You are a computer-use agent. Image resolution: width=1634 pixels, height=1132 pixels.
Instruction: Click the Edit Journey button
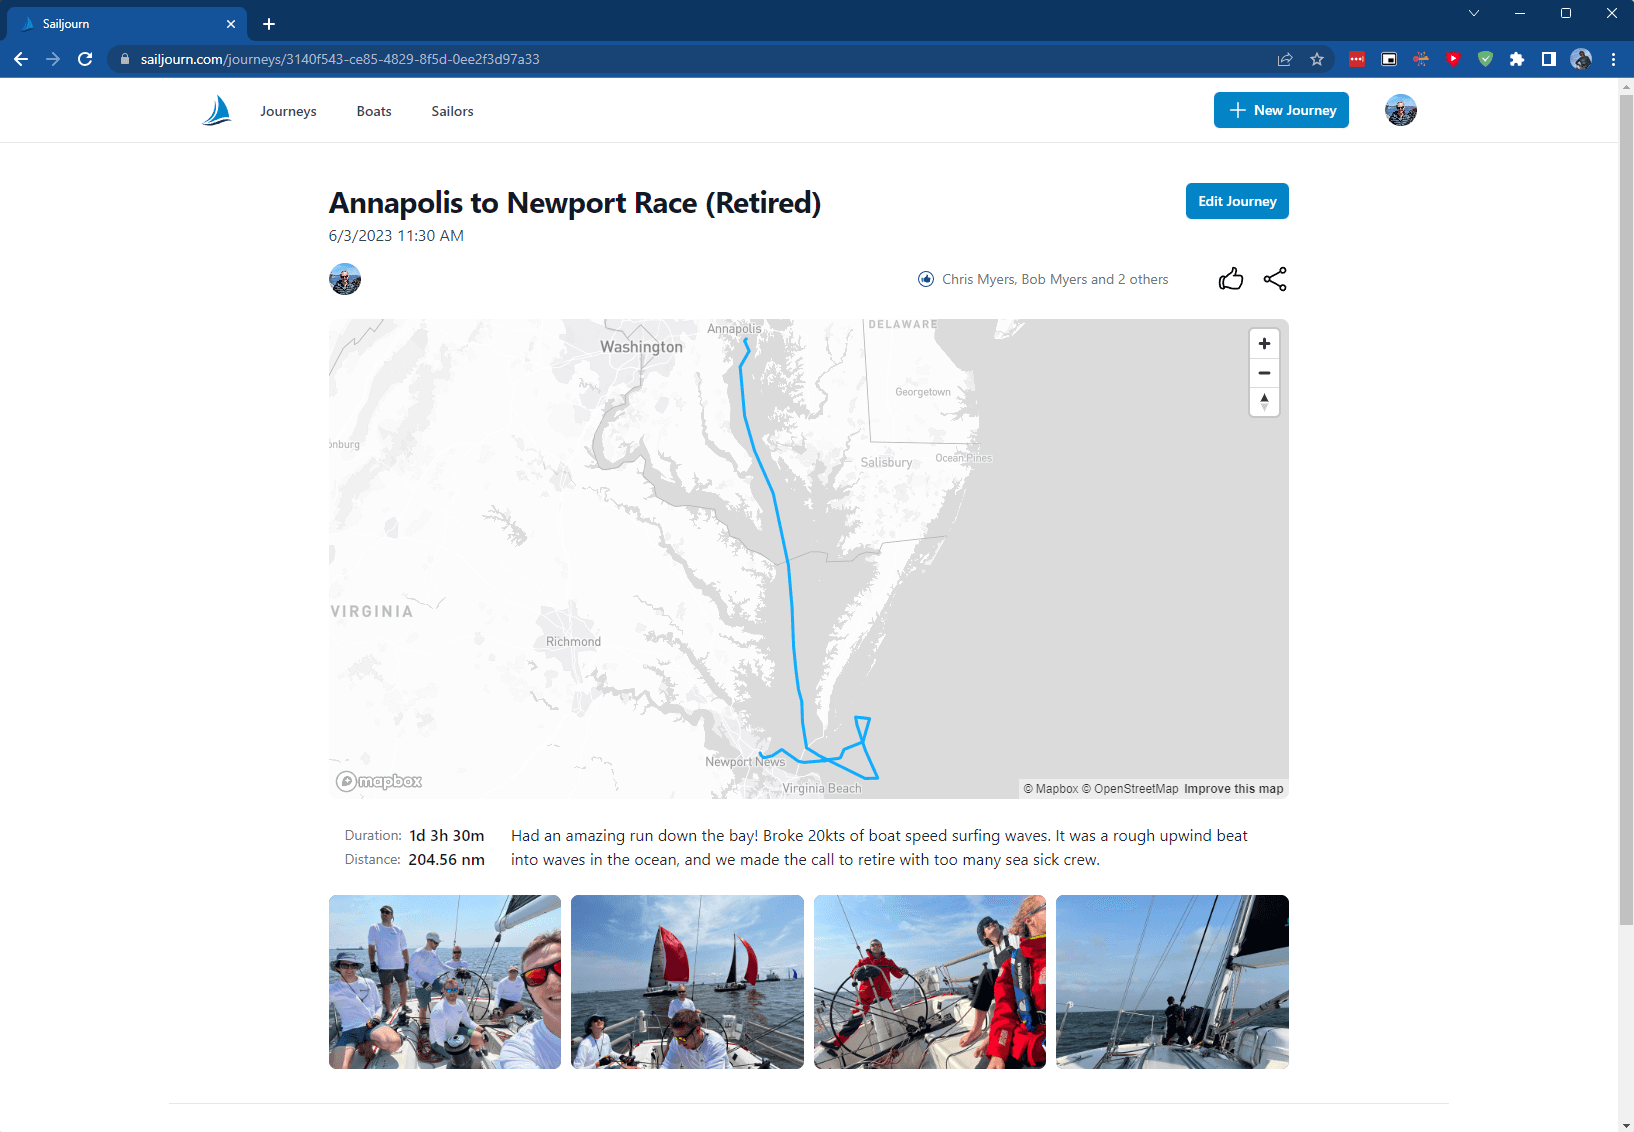click(x=1237, y=201)
